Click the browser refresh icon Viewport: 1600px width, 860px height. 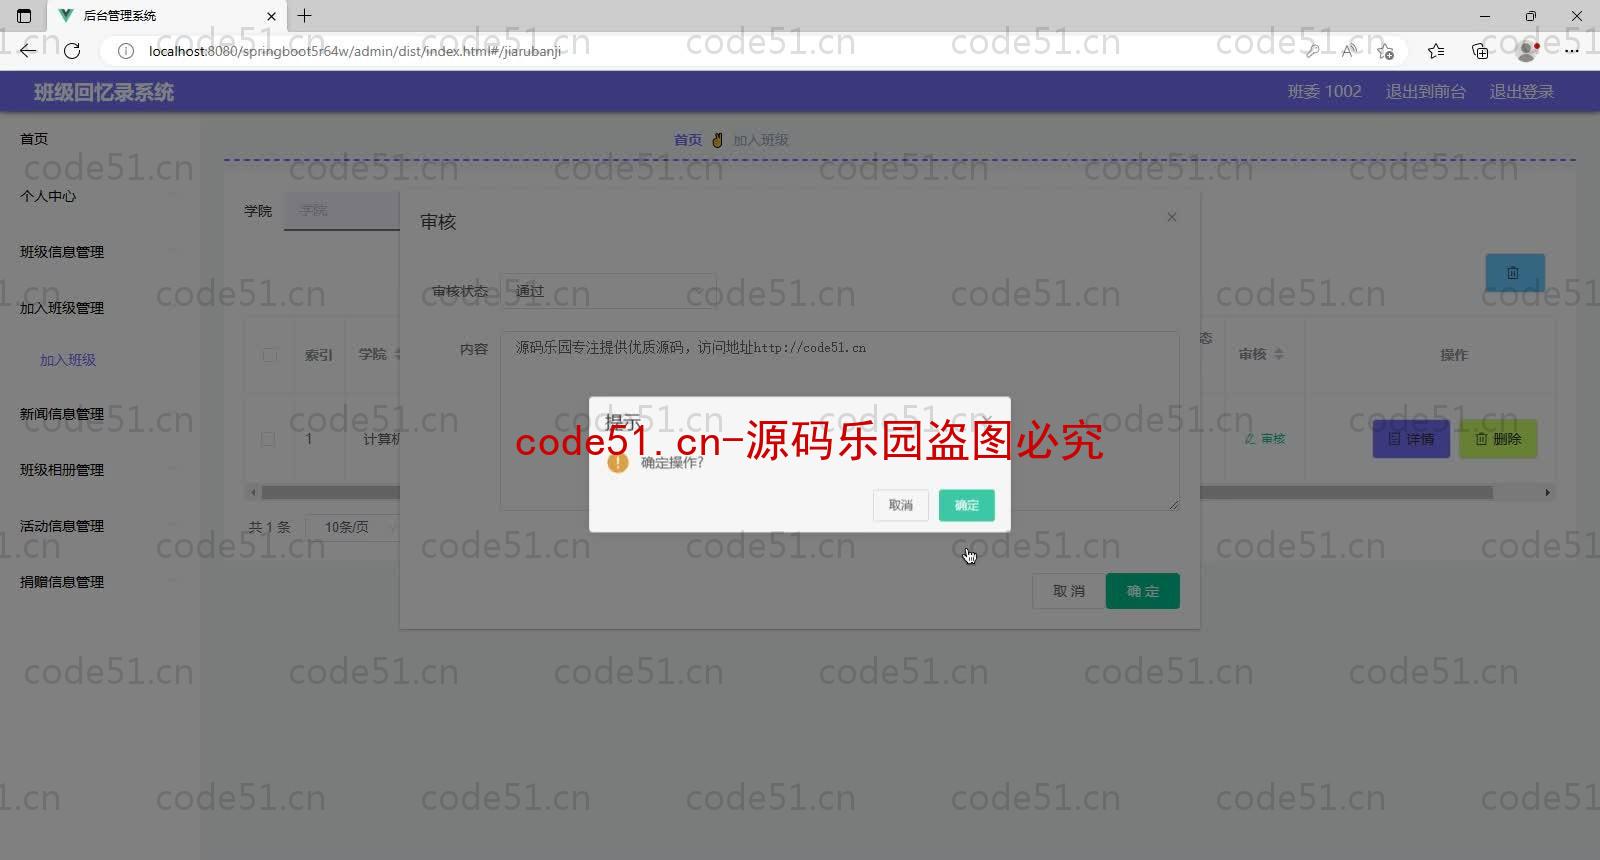72,51
